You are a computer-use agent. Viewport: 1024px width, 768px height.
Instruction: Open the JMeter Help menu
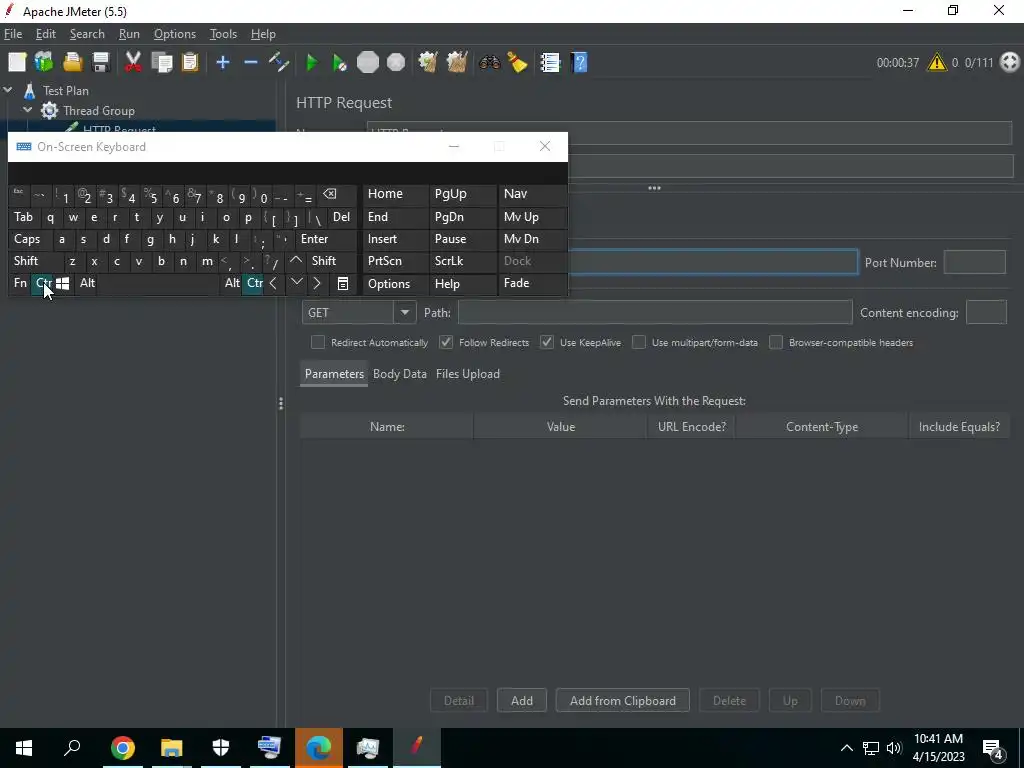263,34
